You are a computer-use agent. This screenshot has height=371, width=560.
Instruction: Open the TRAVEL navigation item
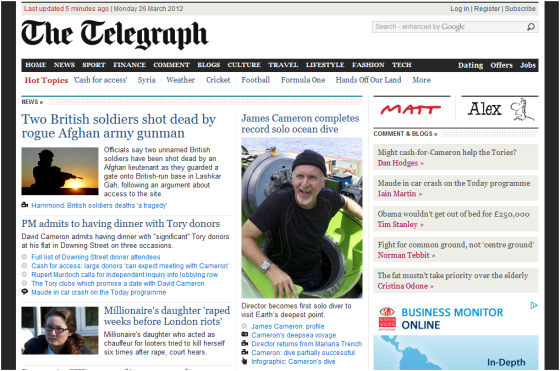coord(283,65)
